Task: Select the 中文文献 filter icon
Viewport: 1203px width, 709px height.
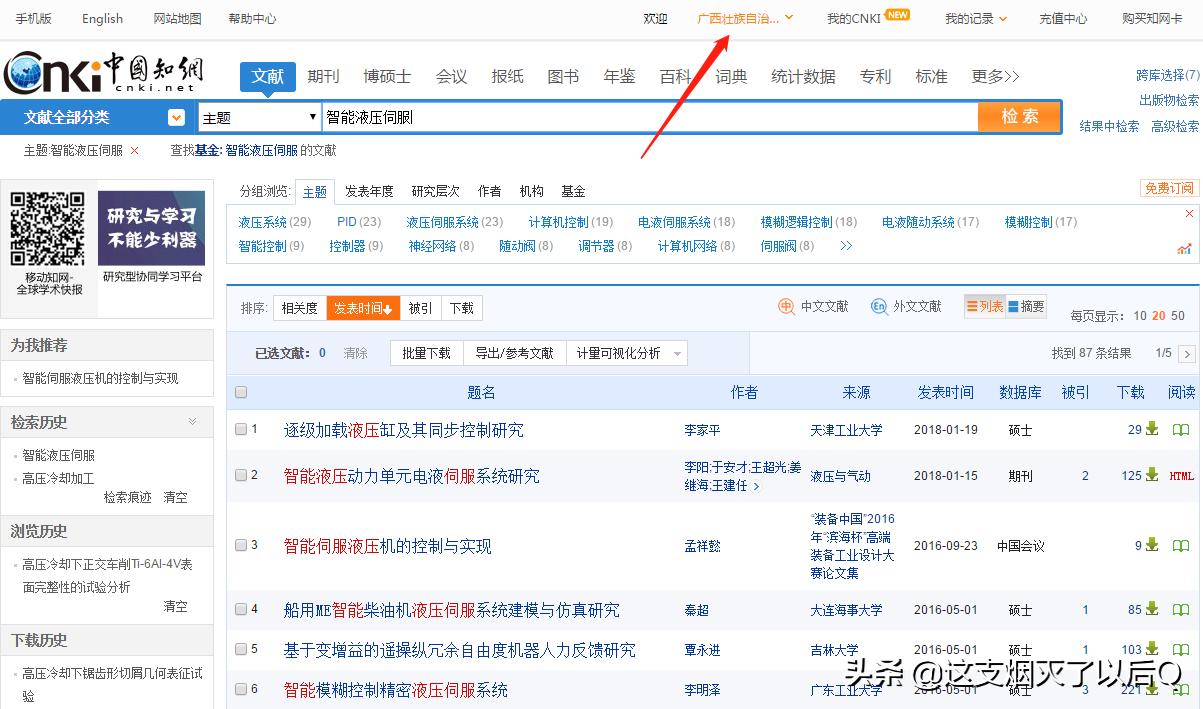Action: [786, 307]
